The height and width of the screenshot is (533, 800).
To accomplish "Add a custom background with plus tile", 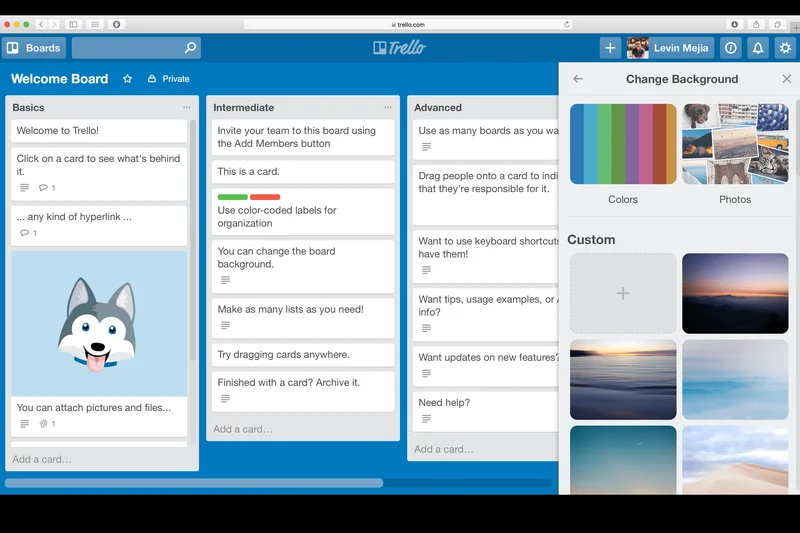I will (x=623, y=293).
